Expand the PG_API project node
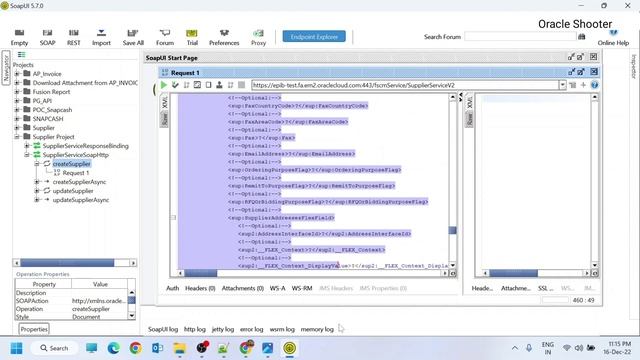The image size is (640, 360). tap(17, 101)
